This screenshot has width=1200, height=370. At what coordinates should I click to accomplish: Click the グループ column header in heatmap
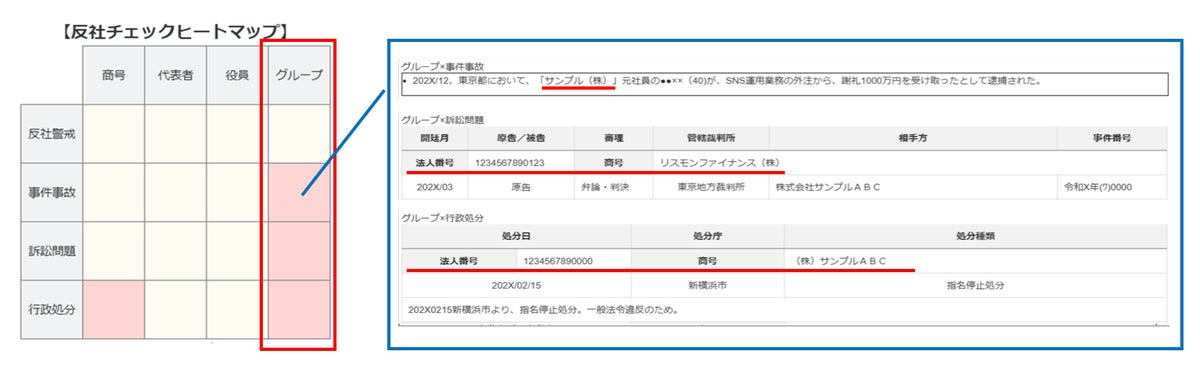click(299, 75)
